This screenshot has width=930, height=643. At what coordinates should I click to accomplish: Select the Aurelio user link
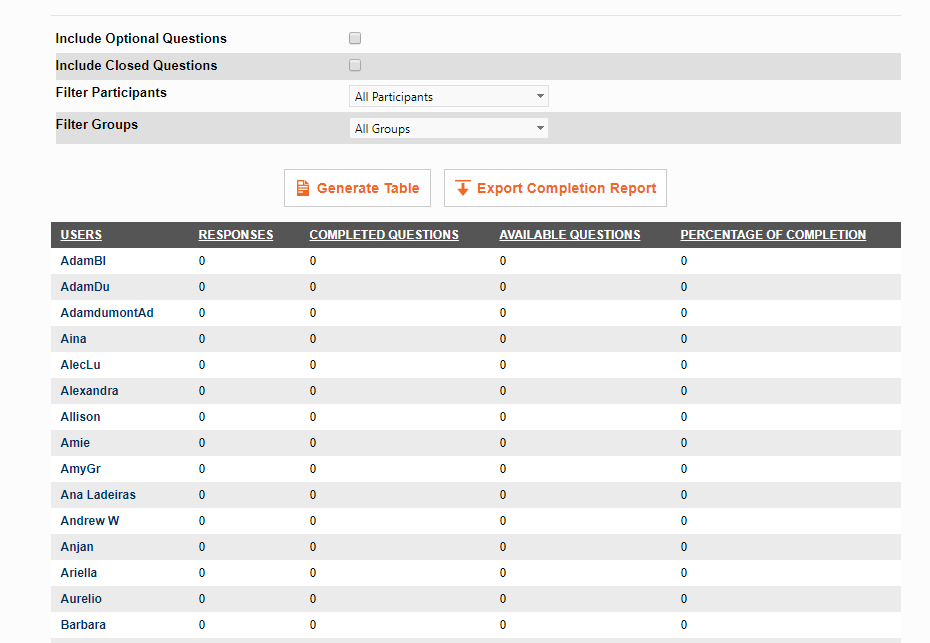click(81, 599)
